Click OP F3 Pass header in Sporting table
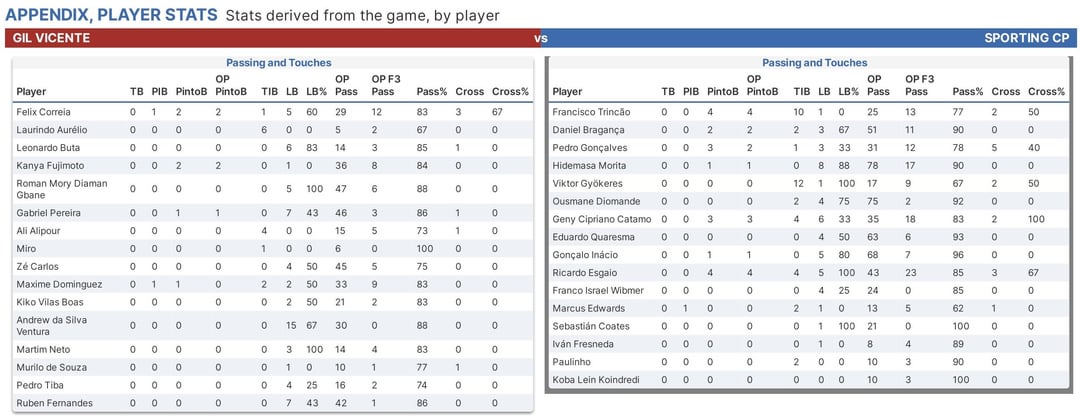 tap(919, 86)
